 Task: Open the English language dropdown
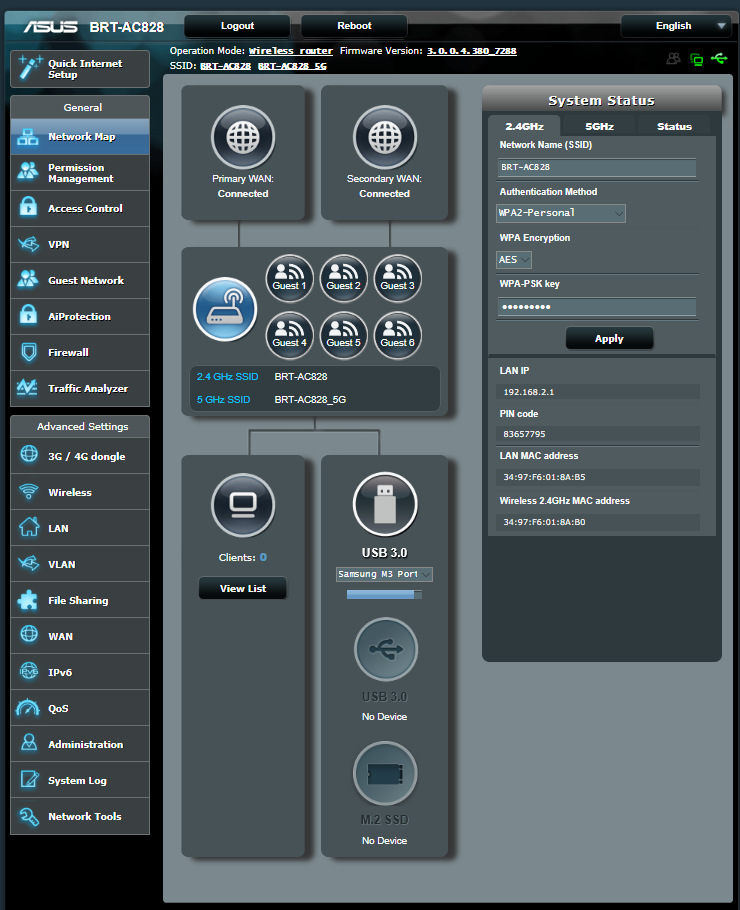pyautogui.click(x=676, y=26)
